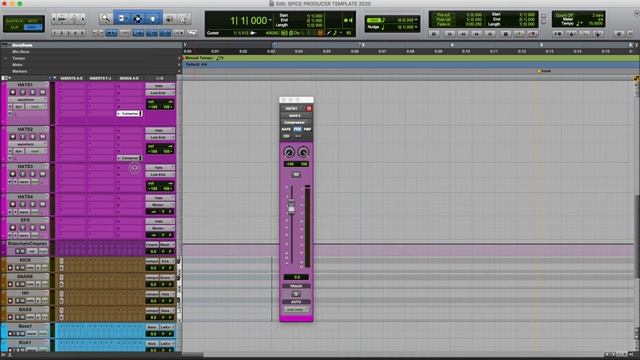Solo the HATS1 track

click(x=33, y=92)
